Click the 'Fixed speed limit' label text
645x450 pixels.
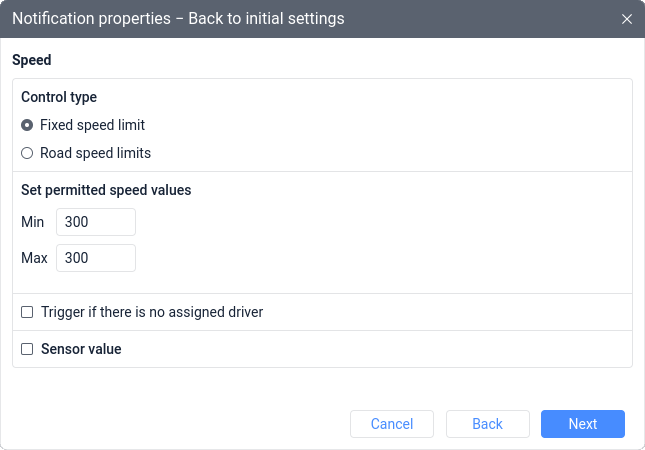coord(93,125)
